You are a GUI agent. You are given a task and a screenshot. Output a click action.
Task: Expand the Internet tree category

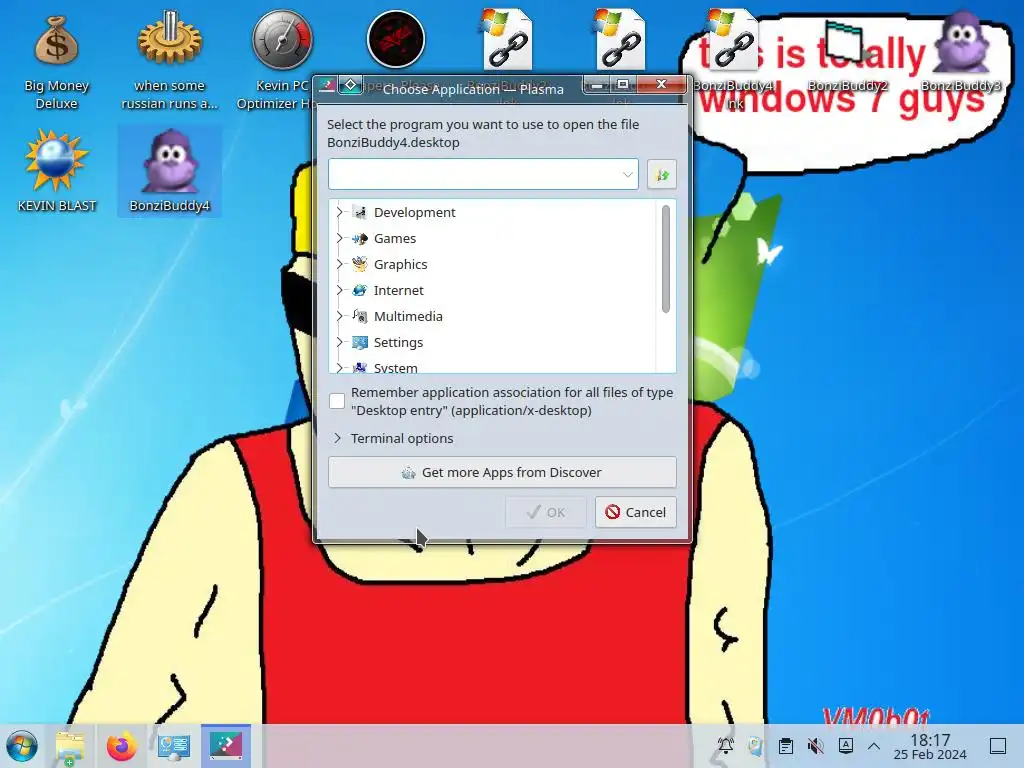coord(340,290)
